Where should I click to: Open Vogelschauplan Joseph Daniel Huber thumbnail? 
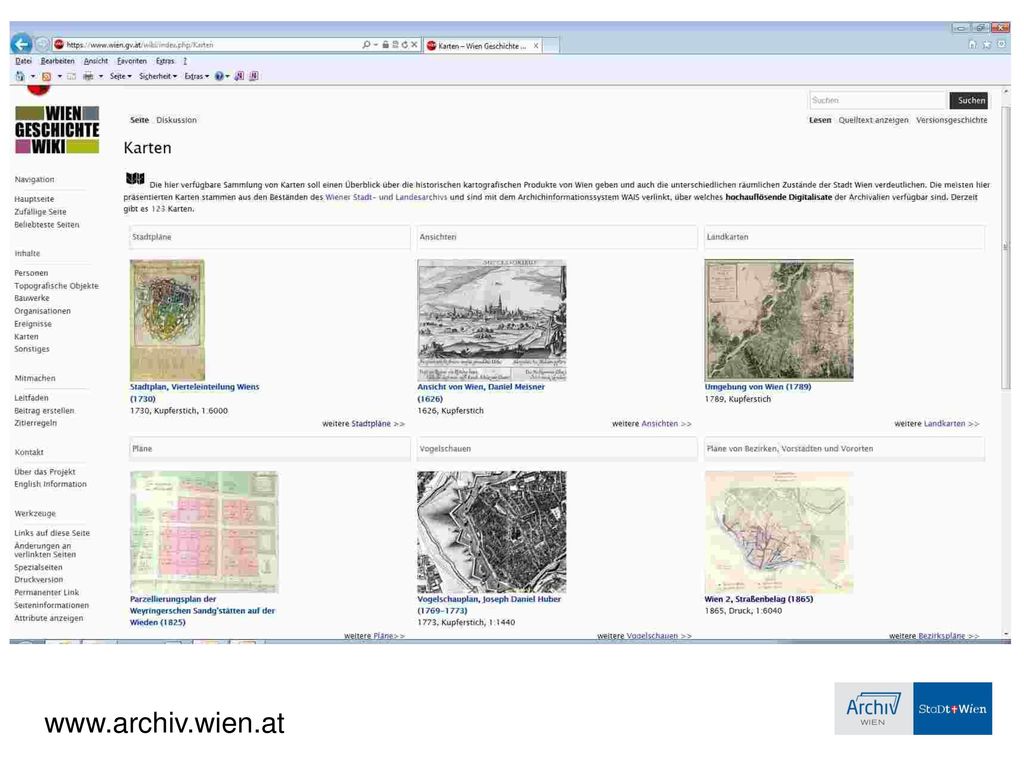[492, 532]
